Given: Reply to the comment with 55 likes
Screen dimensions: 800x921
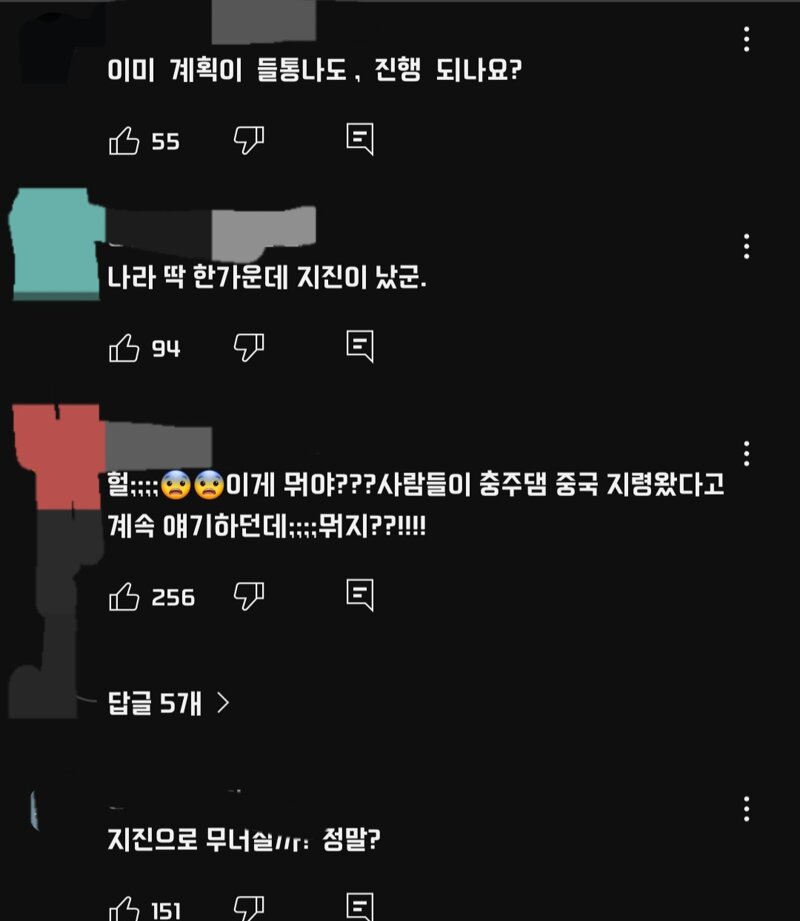Looking at the screenshot, I should [x=359, y=139].
